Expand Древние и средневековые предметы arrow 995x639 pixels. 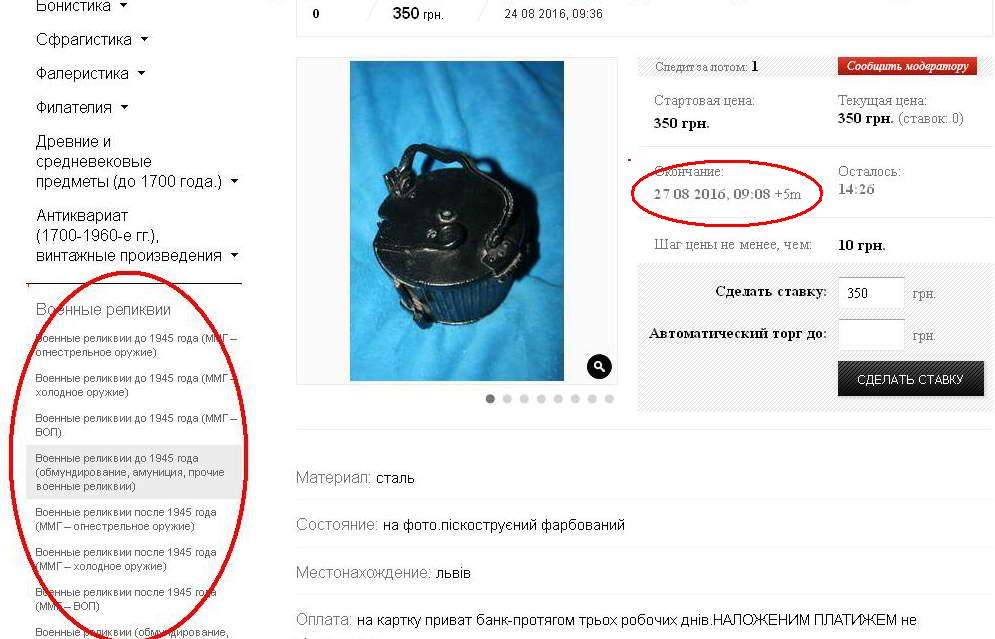[234, 181]
